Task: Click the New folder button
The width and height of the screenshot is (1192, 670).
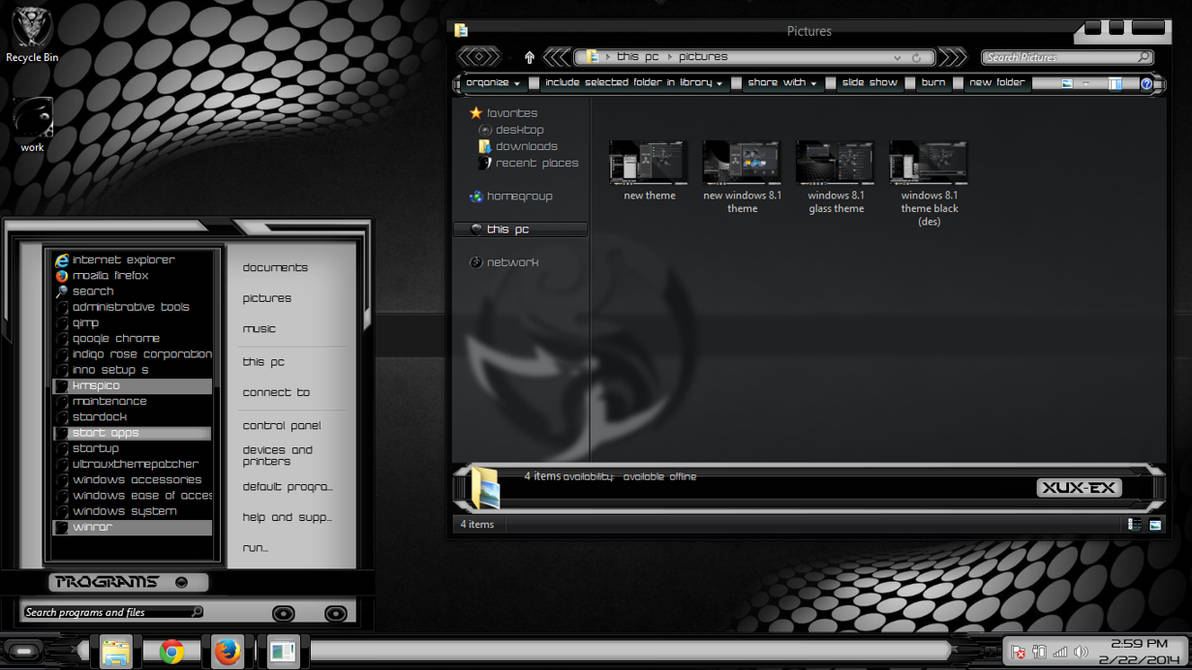Action: coord(996,83)
